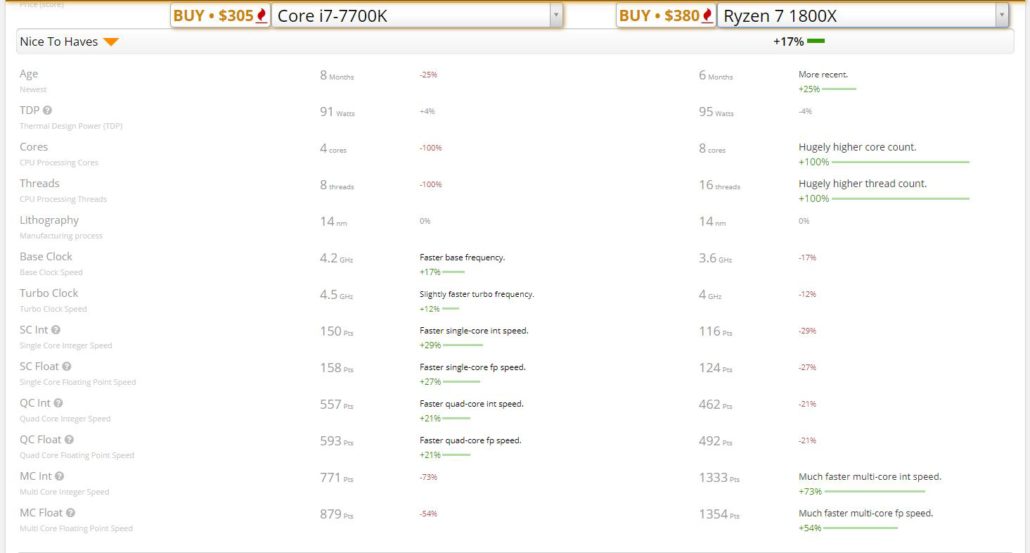Click 'Much faster multi-core fp speed.' text

[x=866, y=514]
